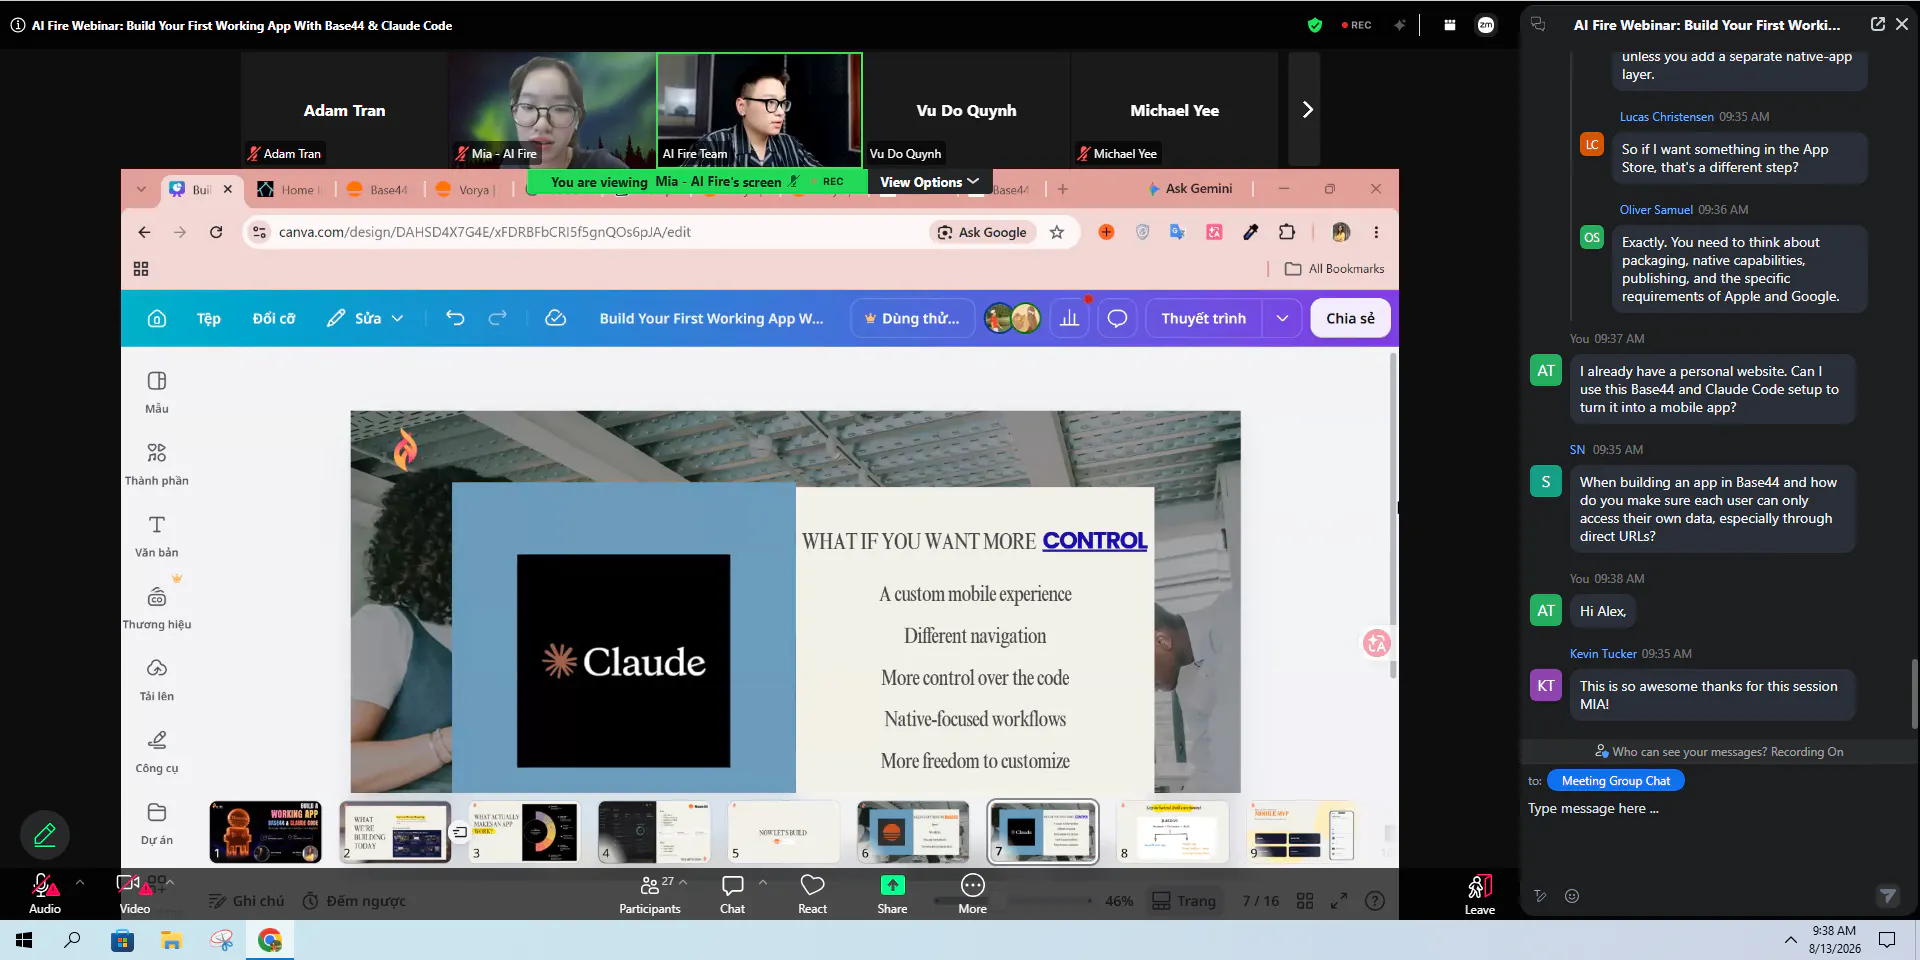The width and height of the screenshot is (1920, 960).
Task: Click the browser address bar URL
Action: (485, 232)
